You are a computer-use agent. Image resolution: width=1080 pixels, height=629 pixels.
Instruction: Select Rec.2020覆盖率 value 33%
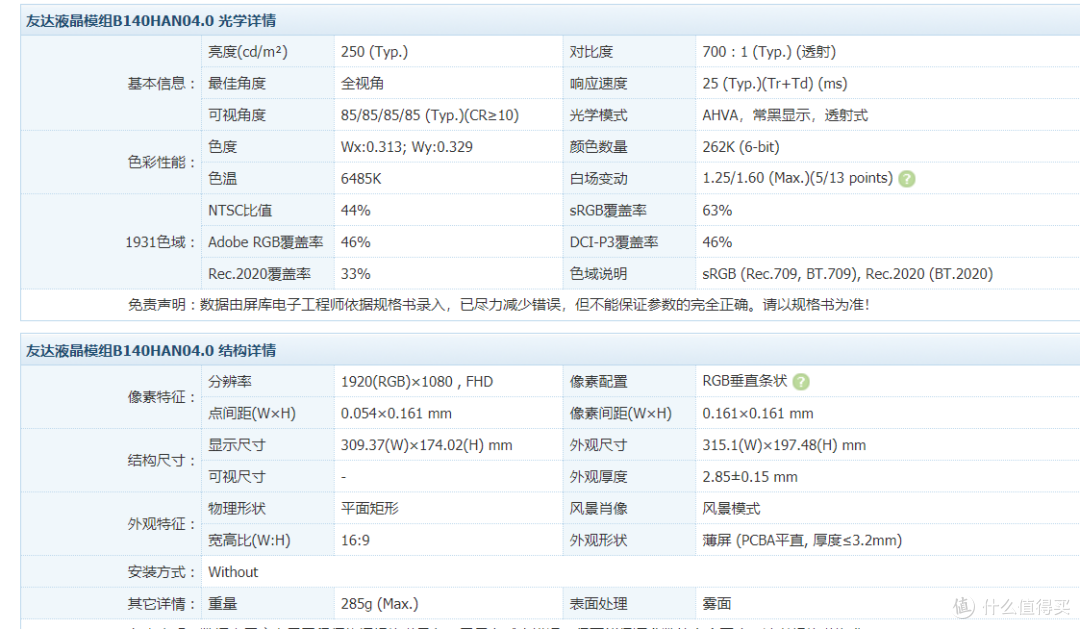pyautogui.click(x=355, y=274)
